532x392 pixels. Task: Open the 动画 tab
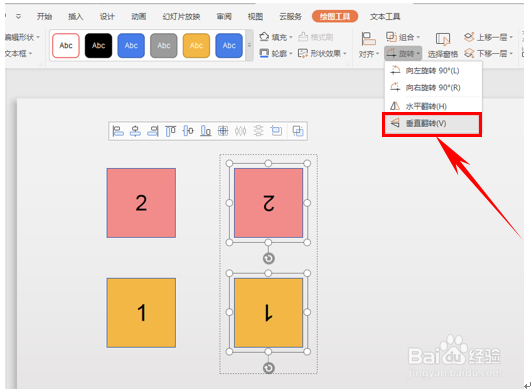(x=139, y=16)
